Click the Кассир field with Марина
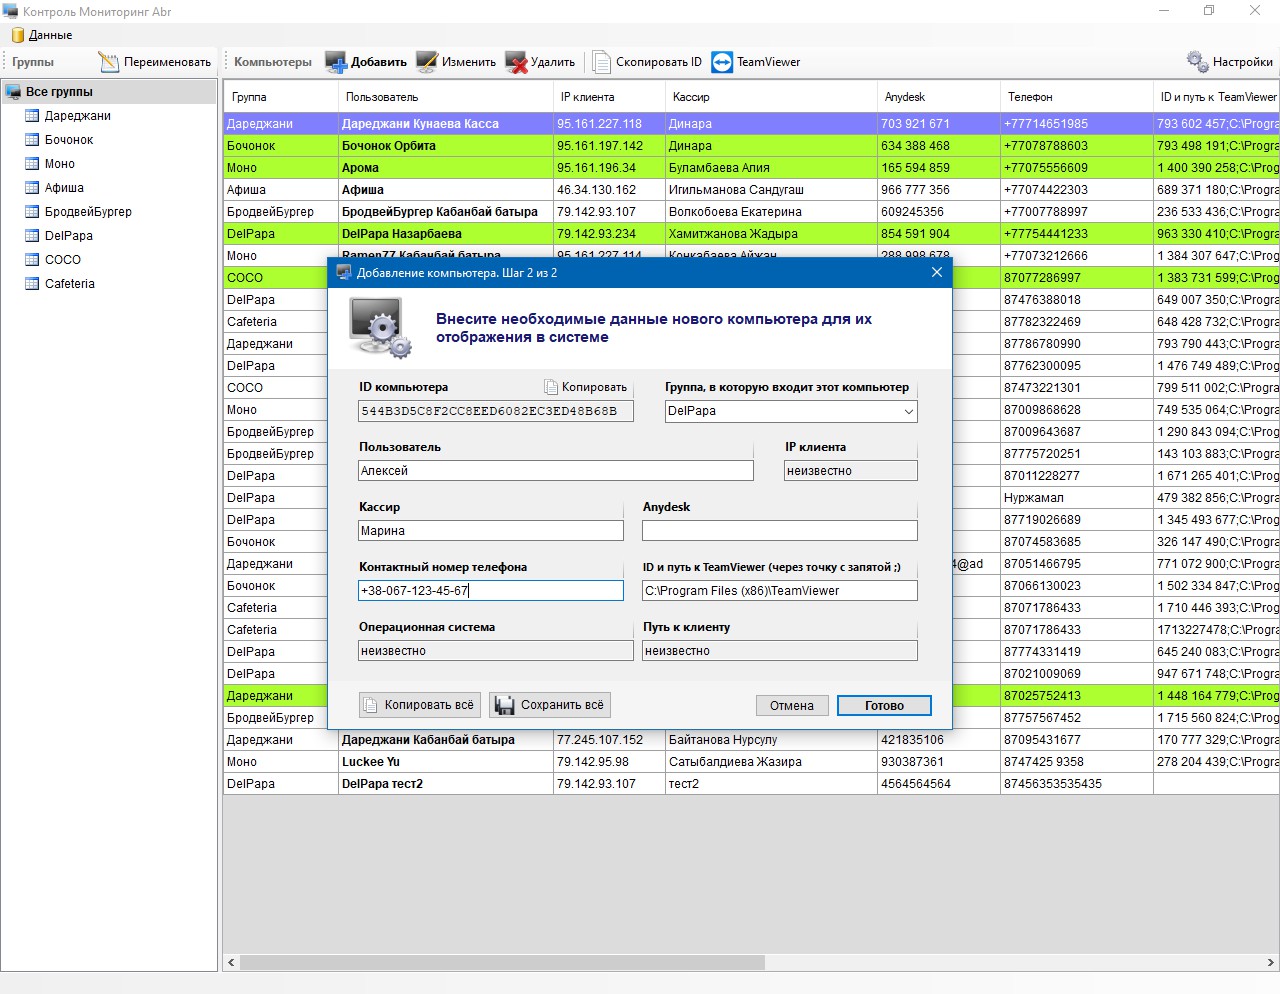Viewport: 1280px width, 994px height. tap(491, 531)
